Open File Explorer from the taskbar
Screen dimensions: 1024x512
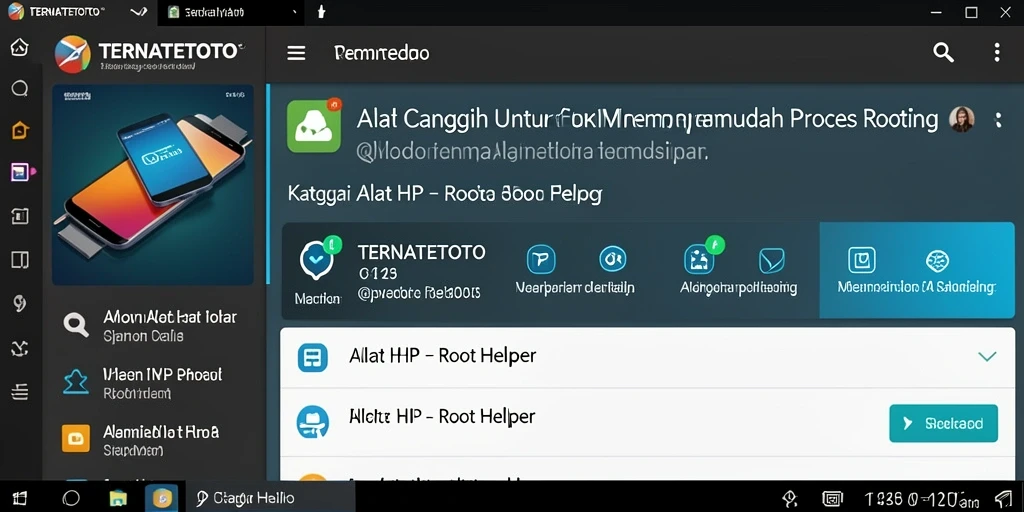click(x=118, y=499)
